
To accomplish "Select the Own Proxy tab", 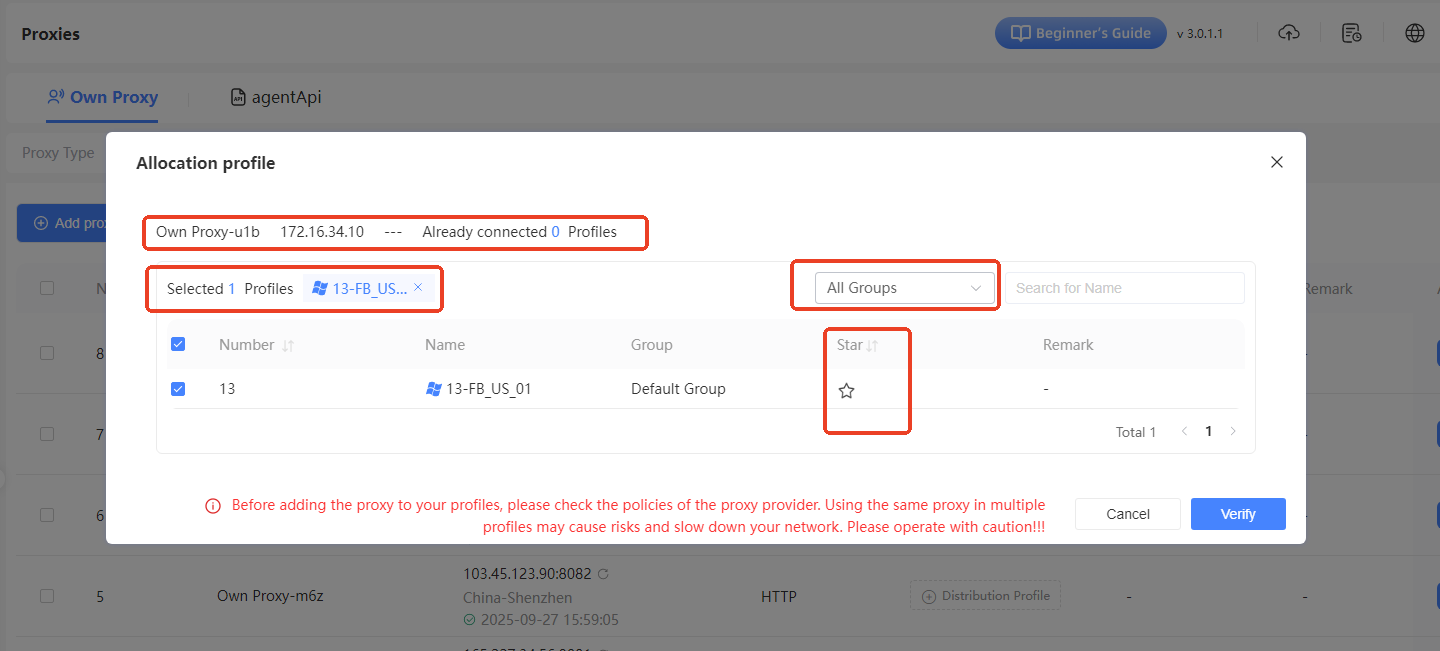I will tap(103, 97).
